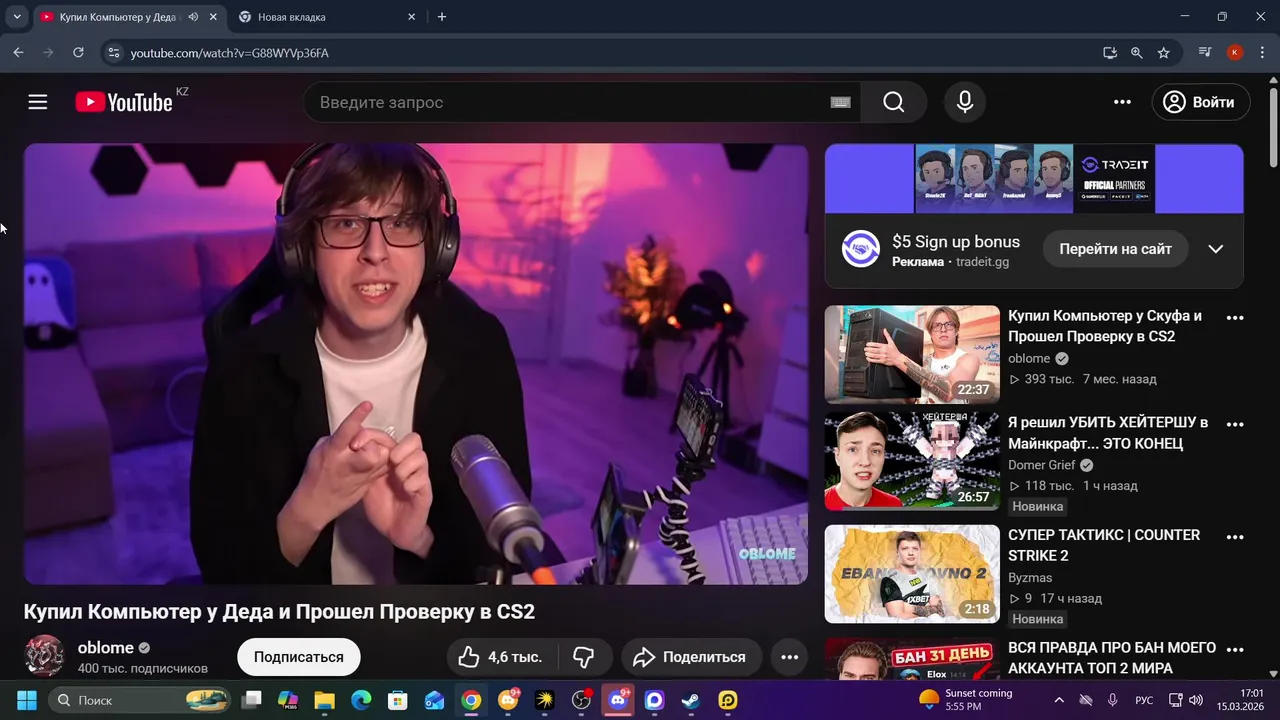Dislike the video with thumbs-down
This screenshot has height=720, width=1280.
coord(584,657)
